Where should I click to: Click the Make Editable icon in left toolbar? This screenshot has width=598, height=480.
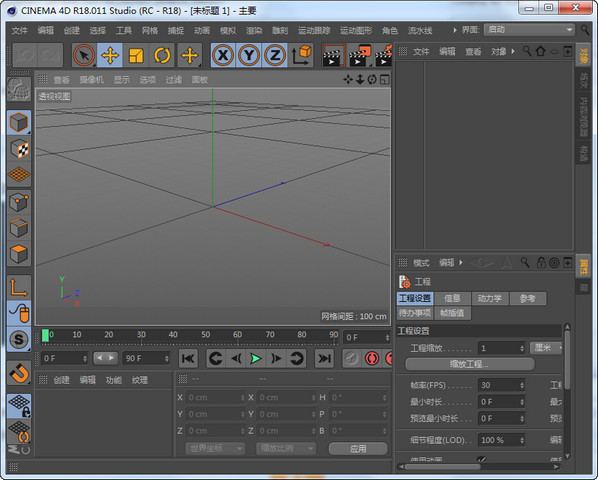[x=19, y=89]
